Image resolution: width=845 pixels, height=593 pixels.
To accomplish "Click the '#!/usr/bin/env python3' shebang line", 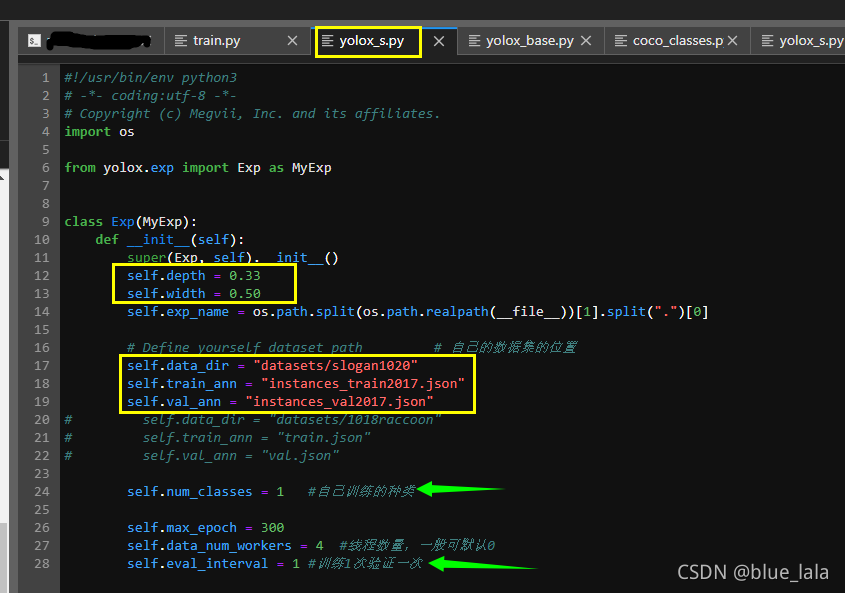I will (x=150, y=78).
